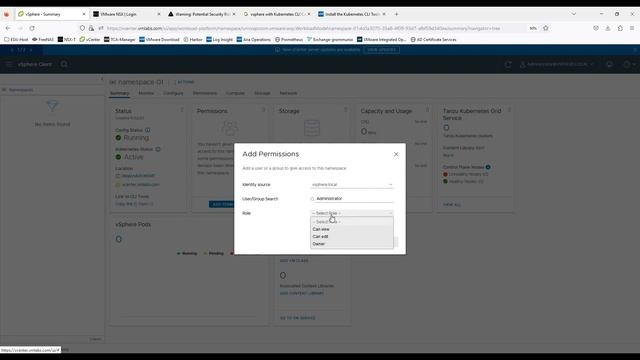Reset the 90% zoom level indicator
The image size is (640, 360).
(x=533, y=28)
